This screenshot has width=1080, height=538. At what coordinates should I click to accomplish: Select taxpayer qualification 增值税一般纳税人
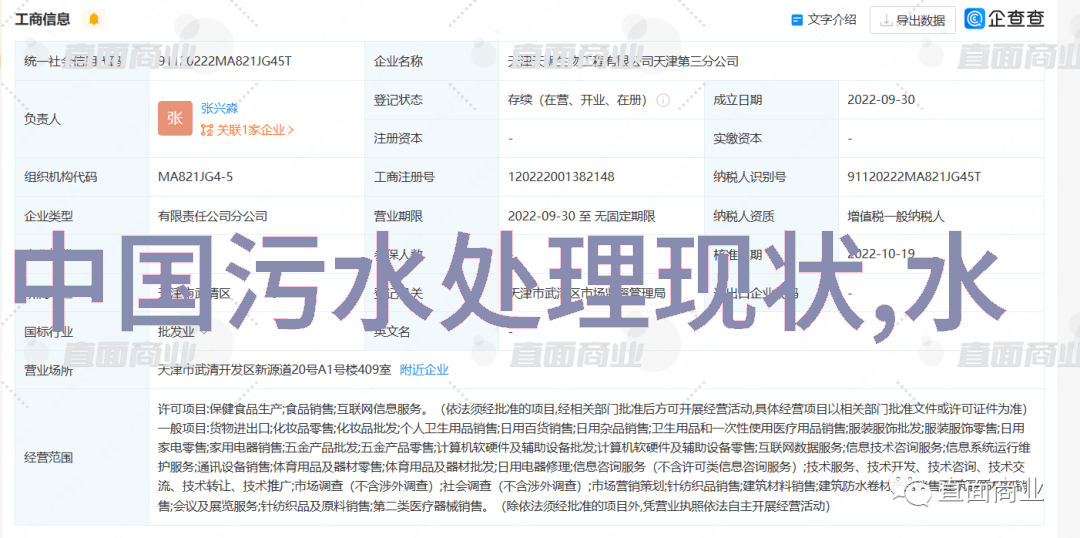(896, 216)
